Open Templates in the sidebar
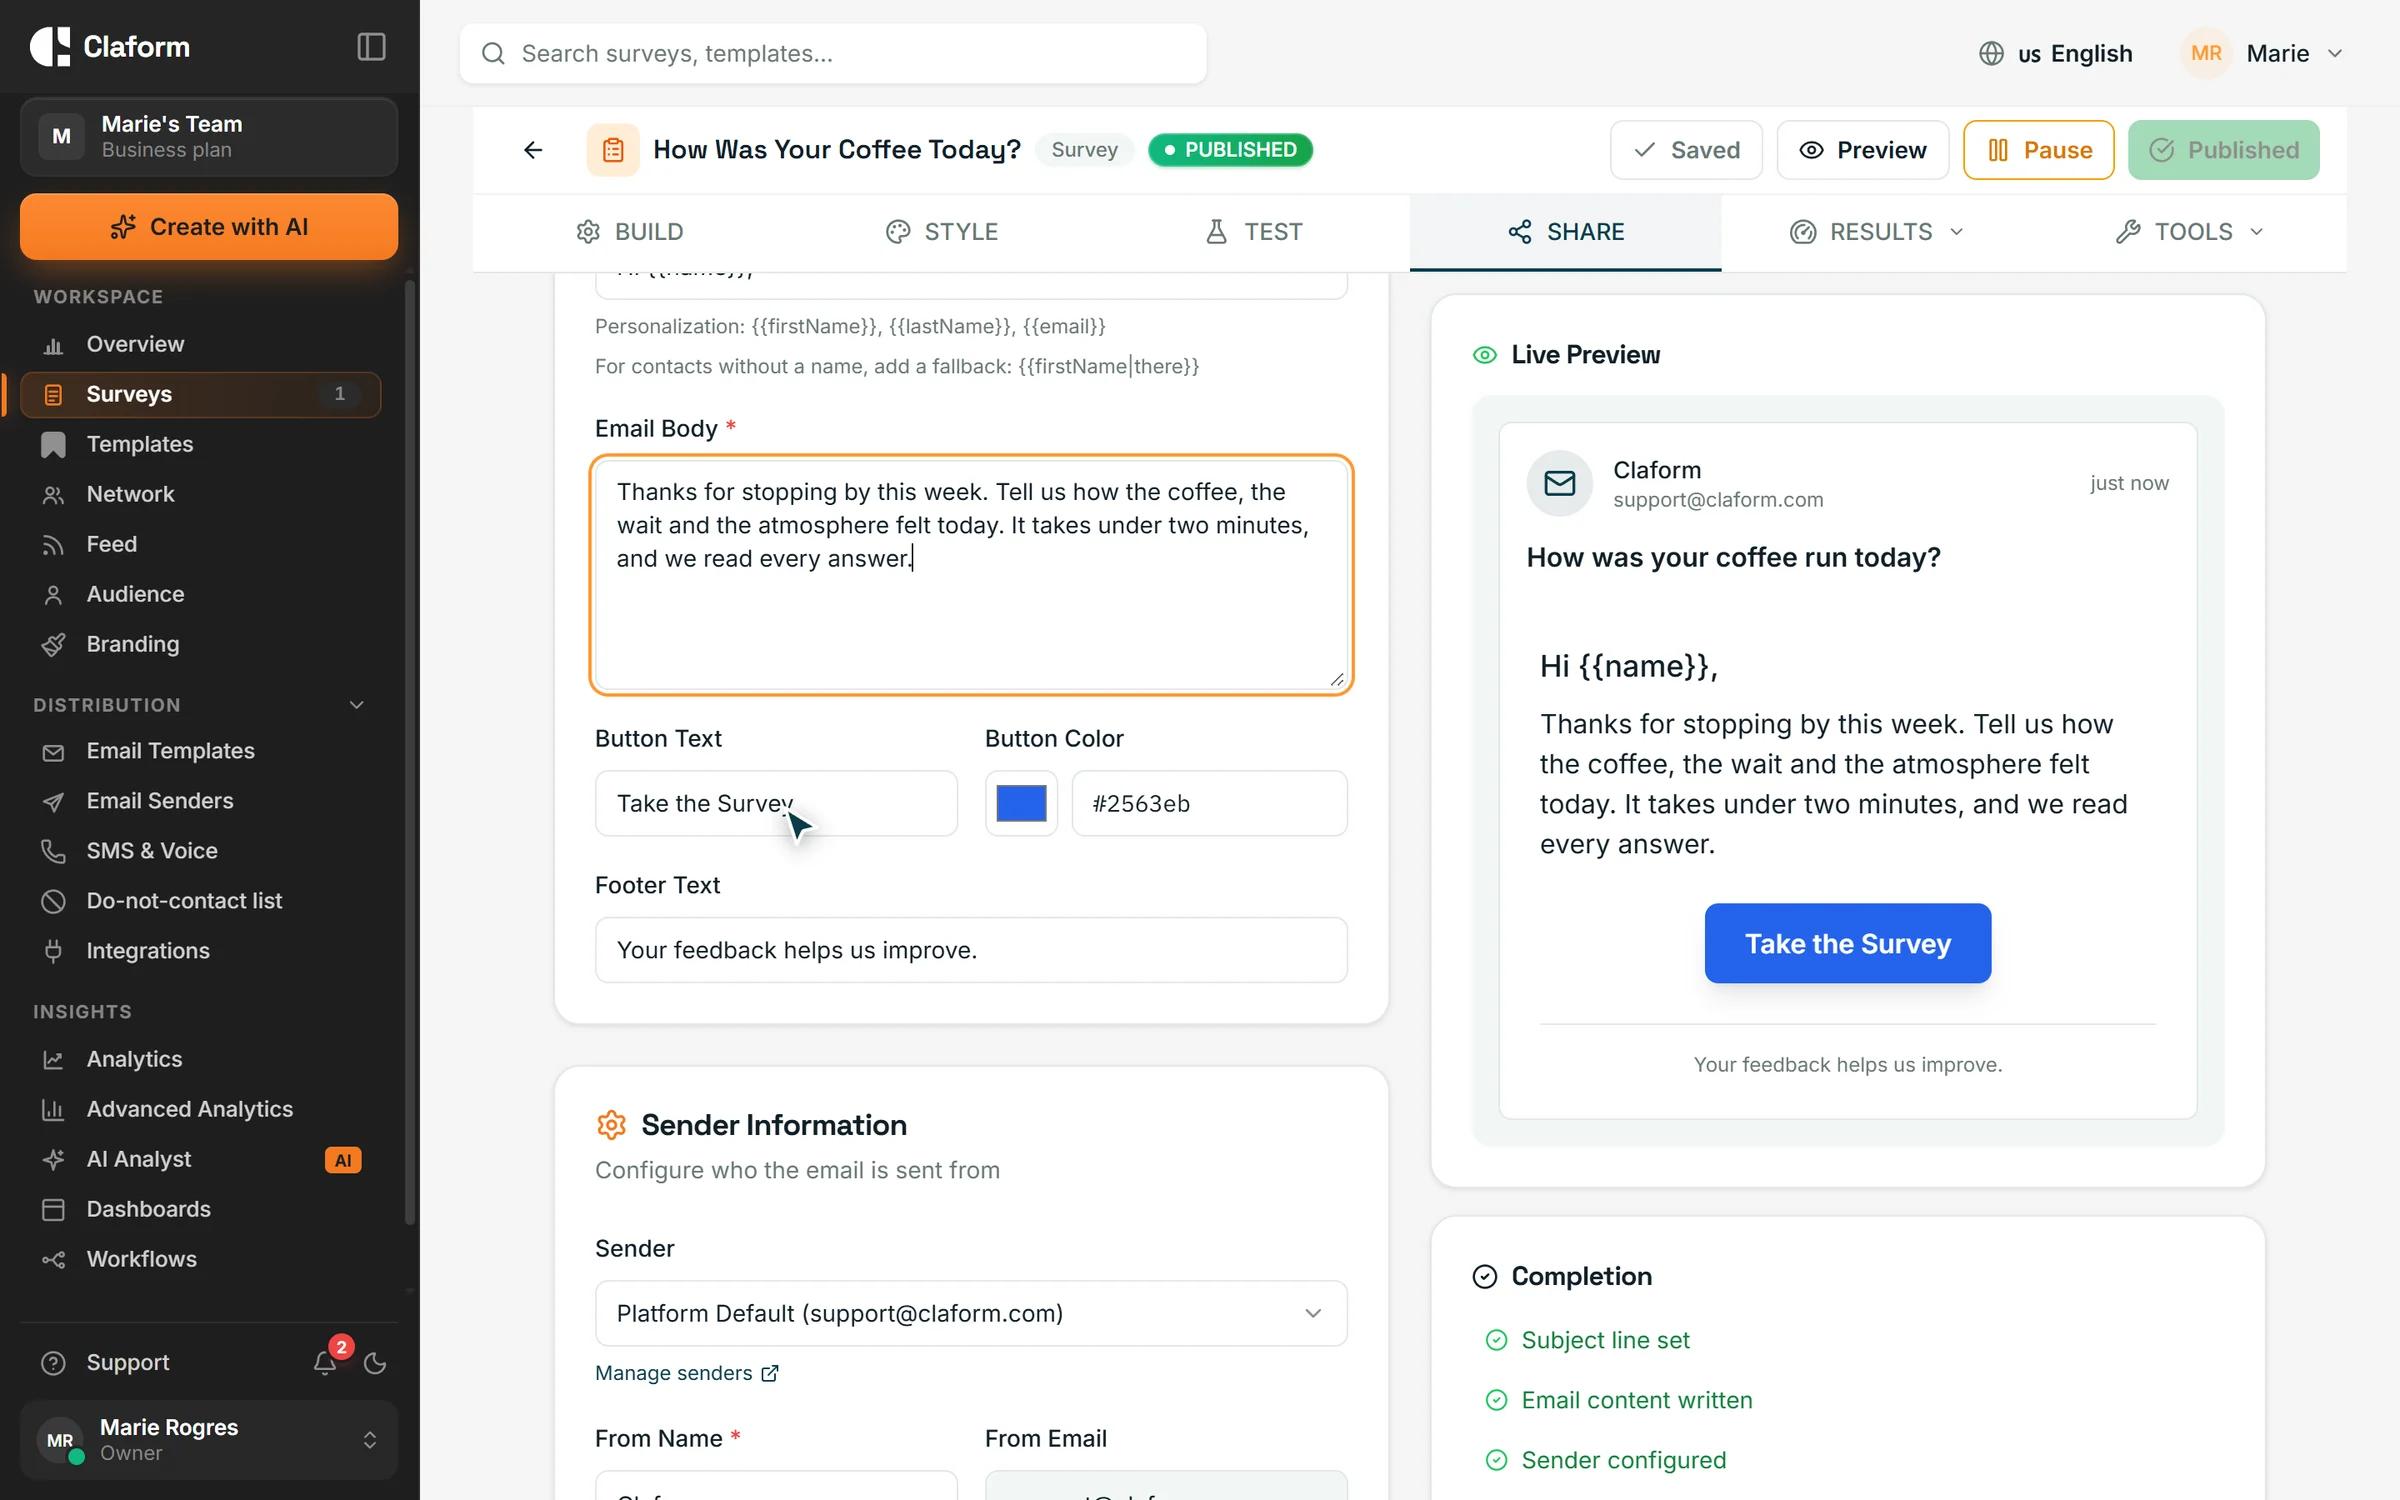This screenshot has height=1500, width=2400. pyautogui.click(x=200, y=444)
